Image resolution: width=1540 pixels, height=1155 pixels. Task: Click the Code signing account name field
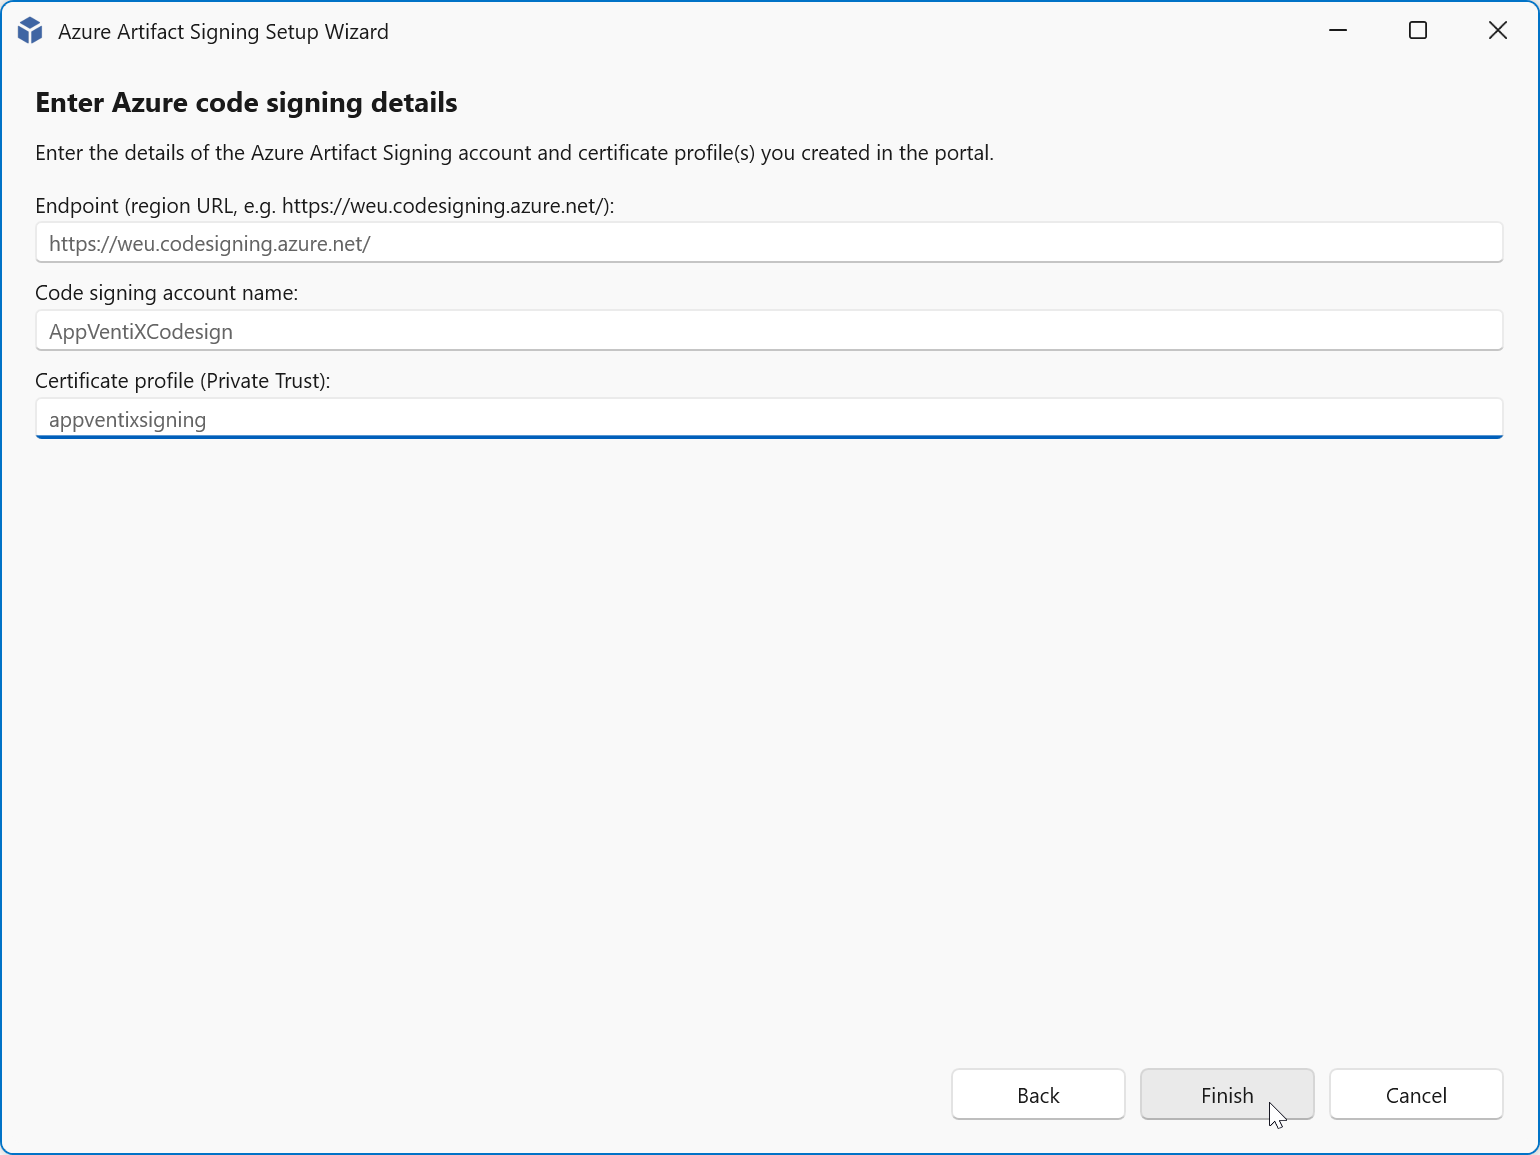point(769,331)
